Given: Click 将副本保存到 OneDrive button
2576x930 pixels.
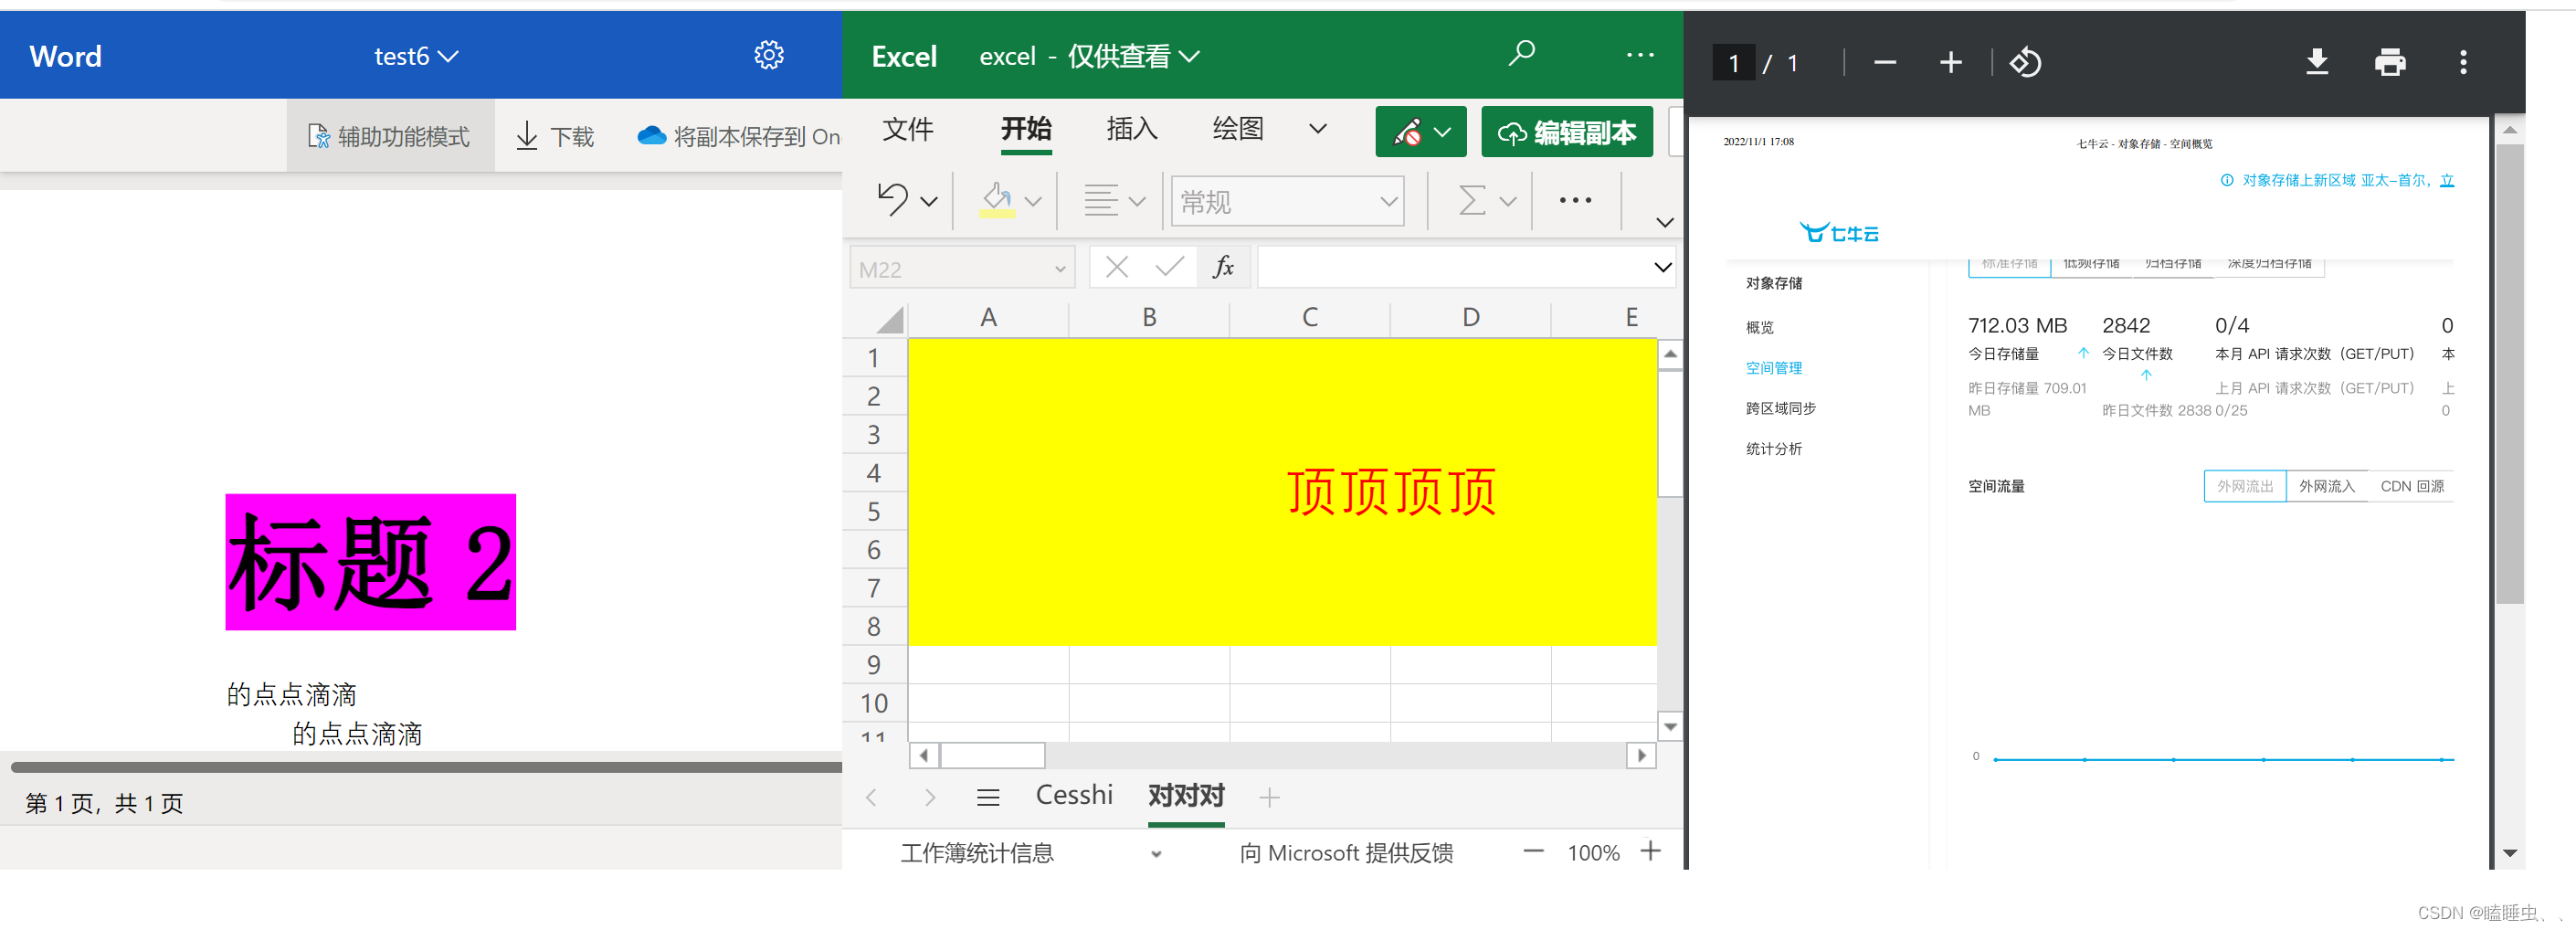Looking at the screenshot, I should pyautogui.click(x=739, y=136).
